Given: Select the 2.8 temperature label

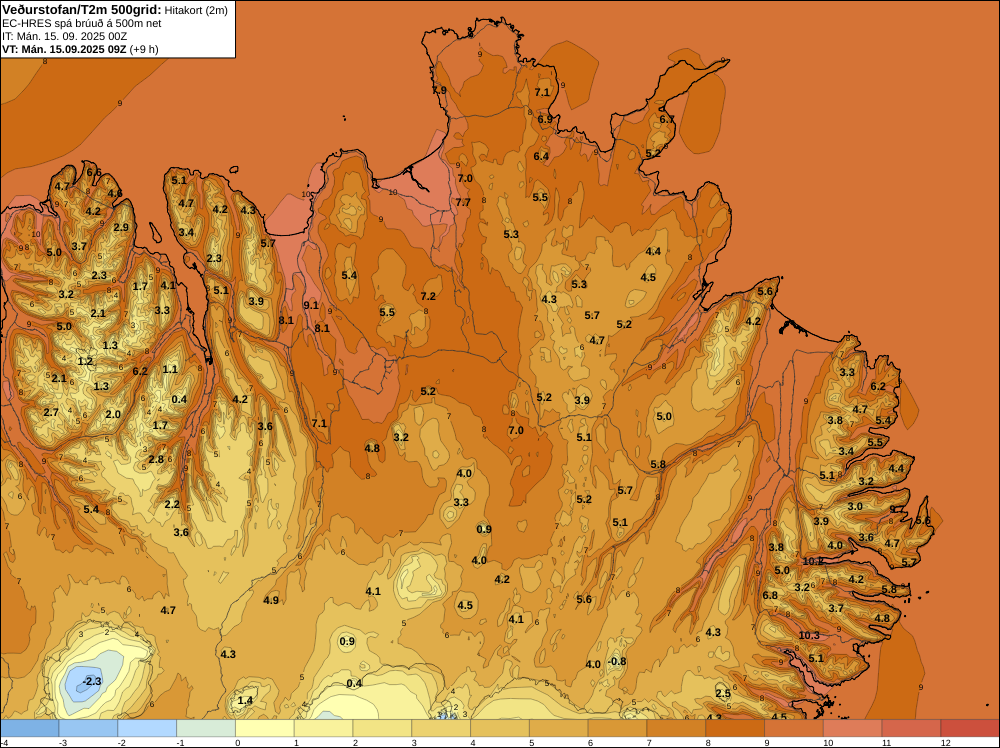Looking at the screenshot, I should point(156,460).
